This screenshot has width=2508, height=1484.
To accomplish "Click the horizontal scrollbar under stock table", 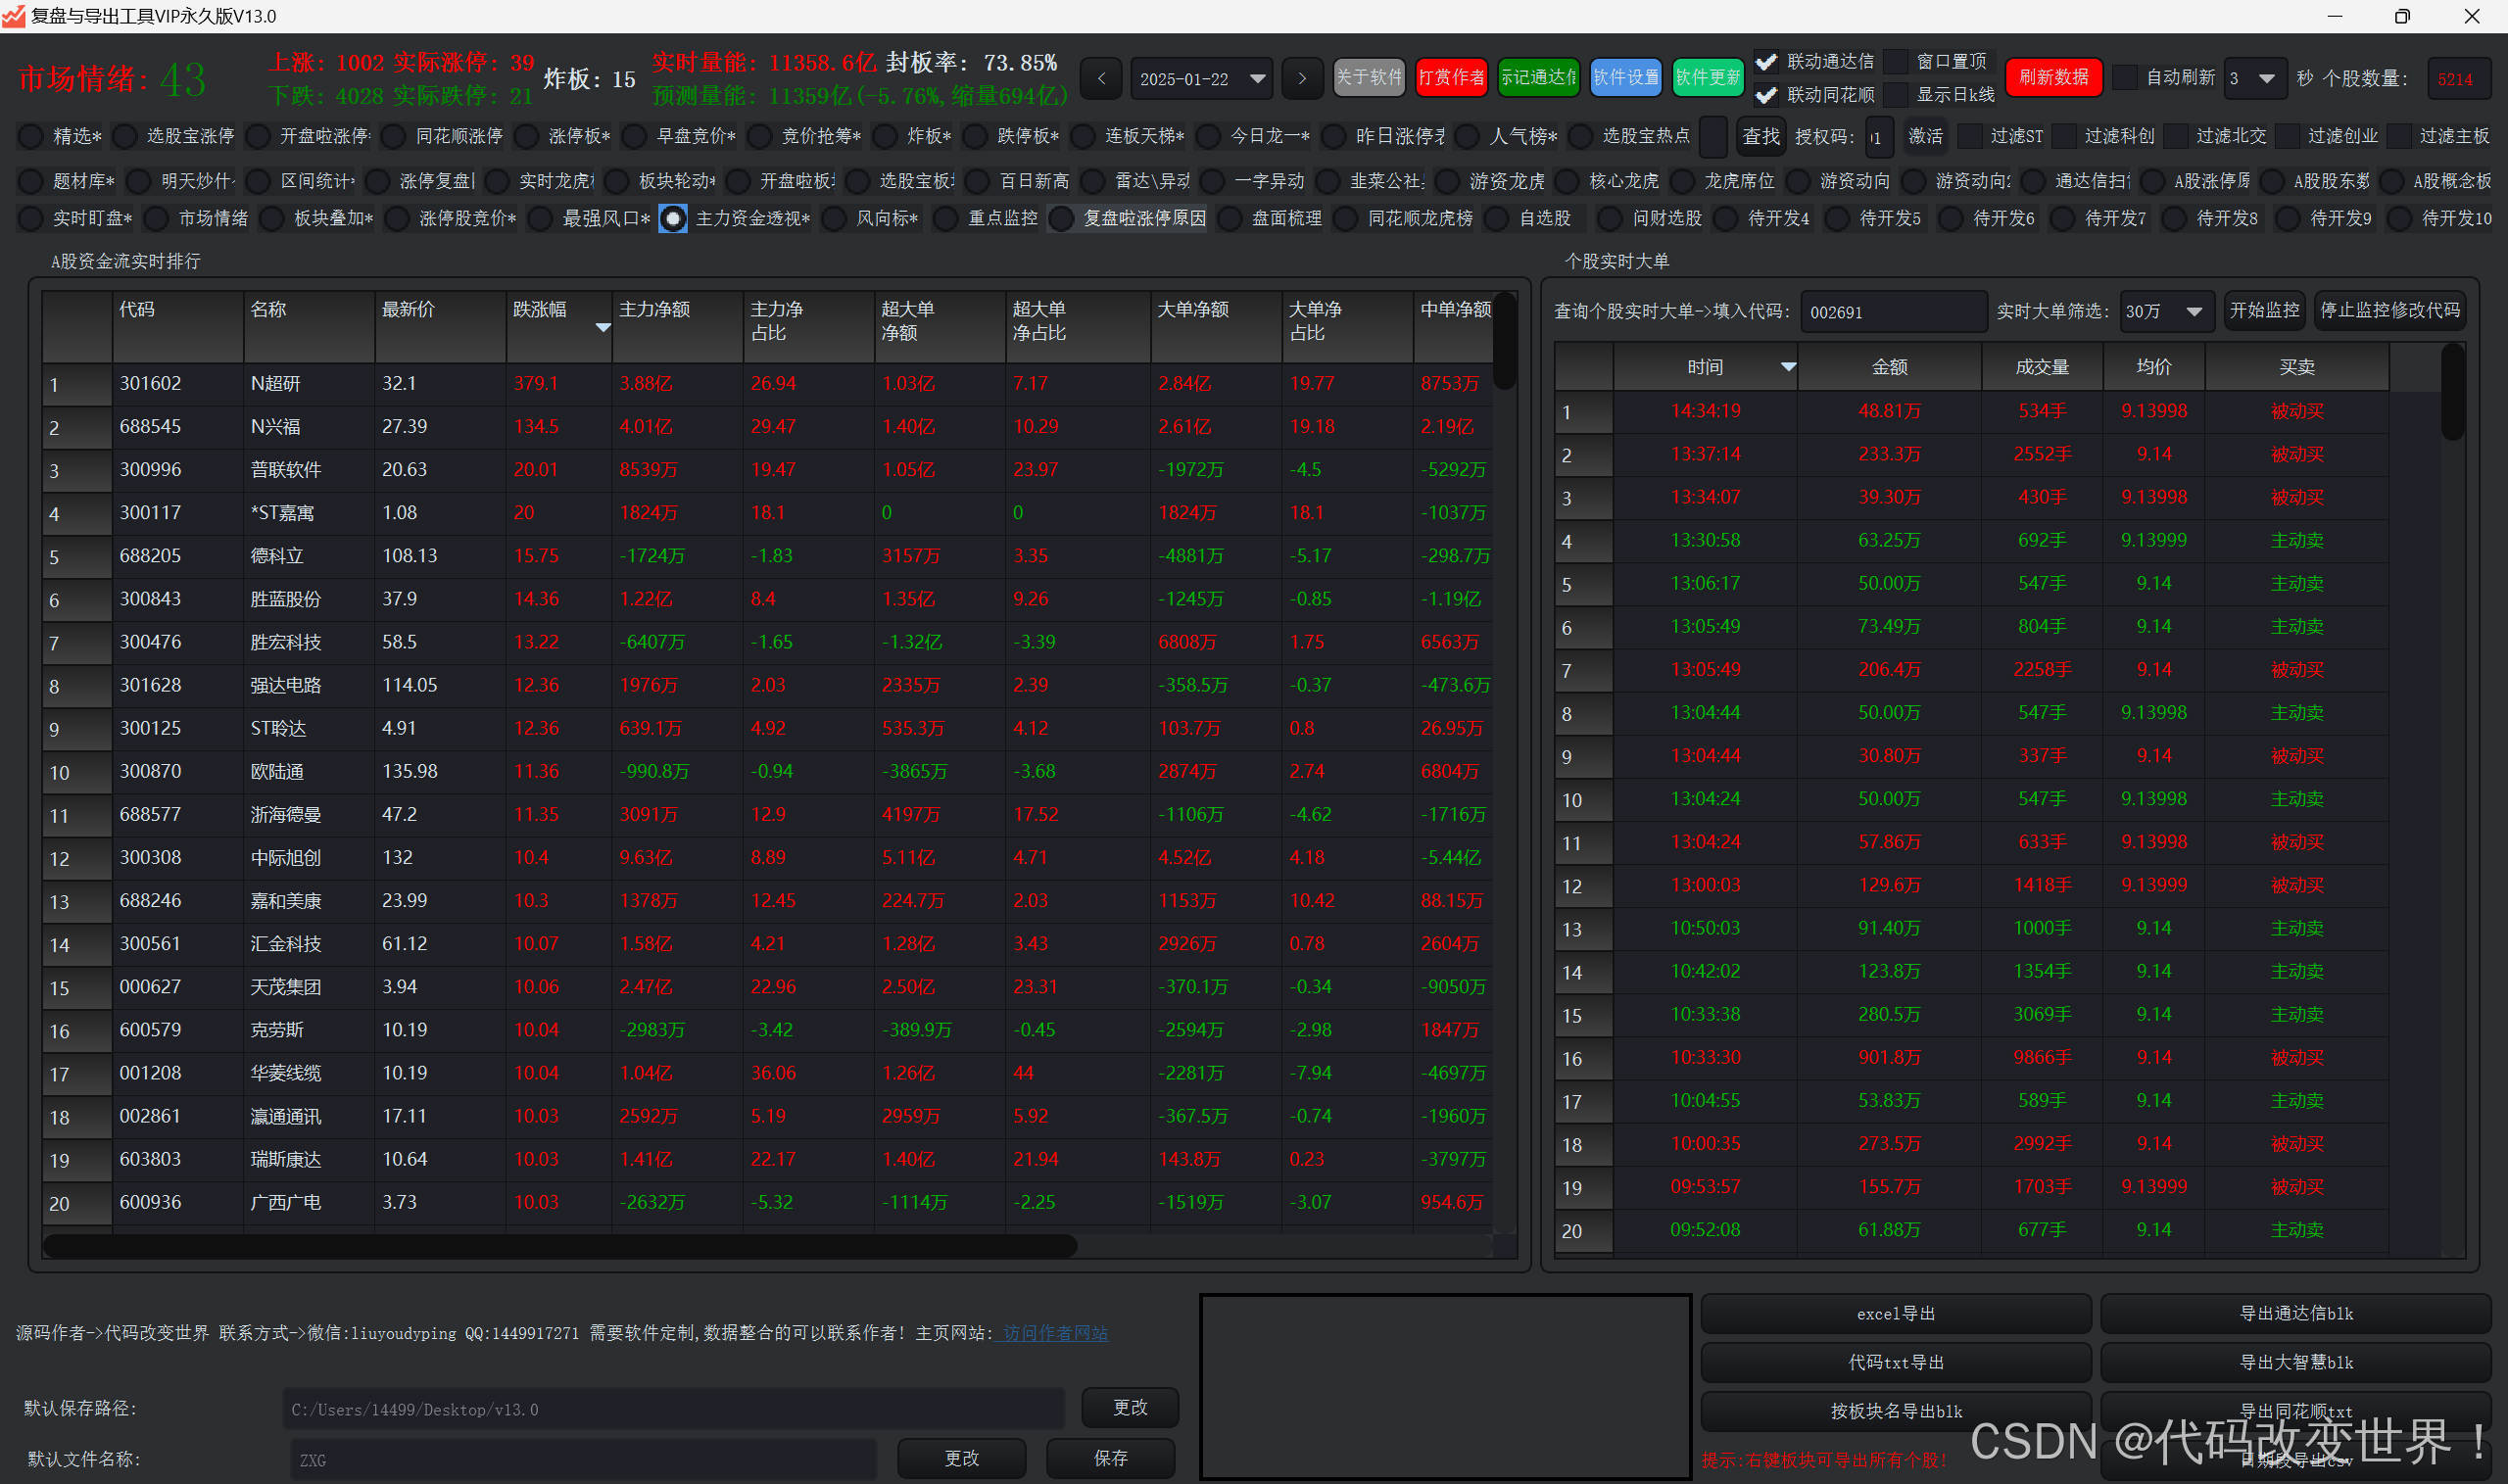I will coord(560,1246).
